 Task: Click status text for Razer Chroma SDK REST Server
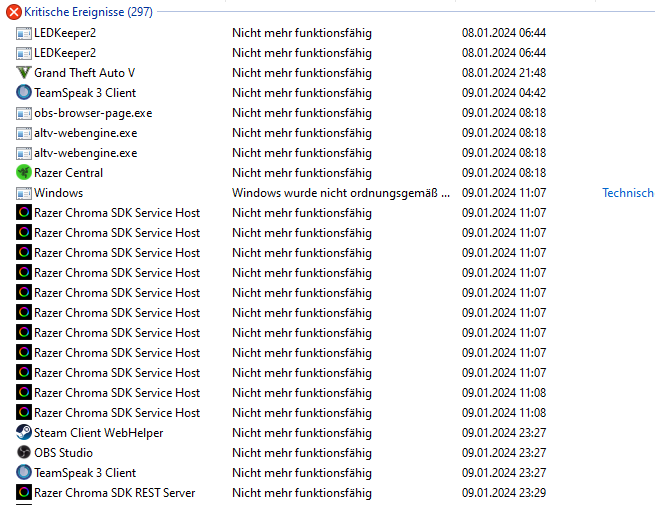pyautogui.click(x=302, y=493)
